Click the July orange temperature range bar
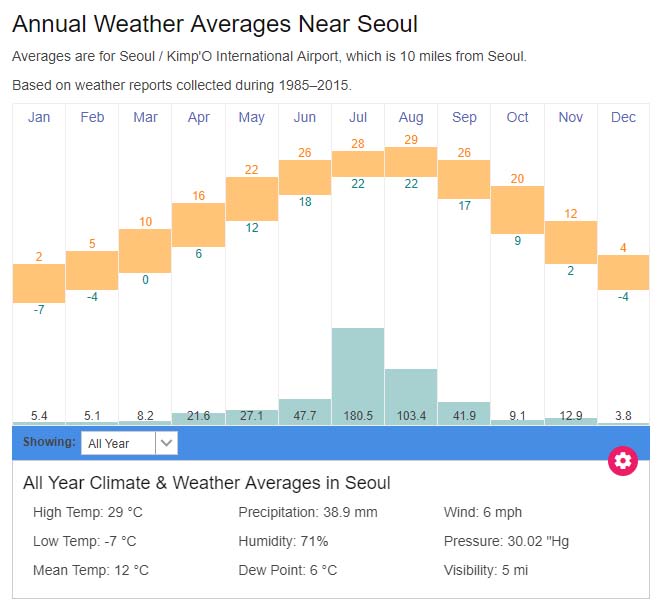This screenshot has height=606, width=661. [358, 163]
